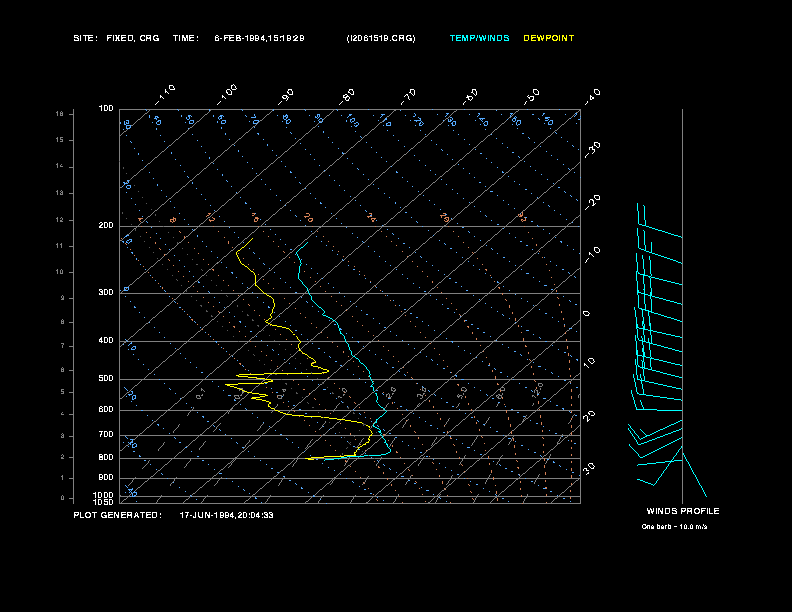The height and width of the screenshot is (612, 792).
Task: Click the -100 isotherm label at top
Action: [x=227, y=95]
